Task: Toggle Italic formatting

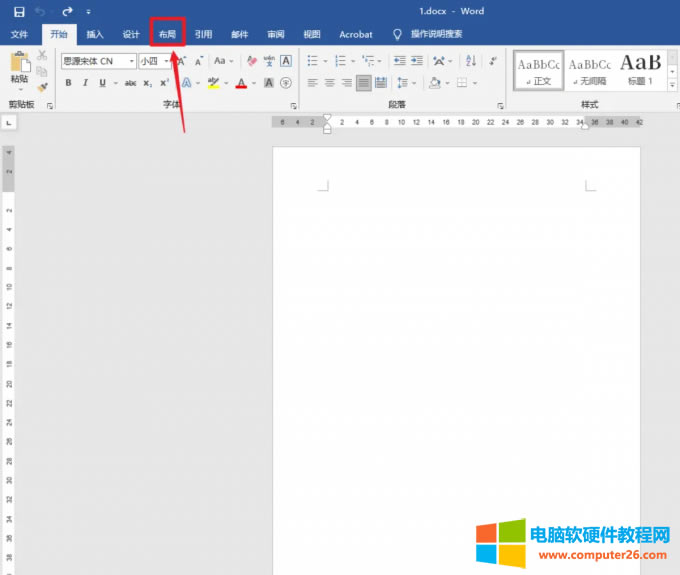Action: click(x=83, y=83)
